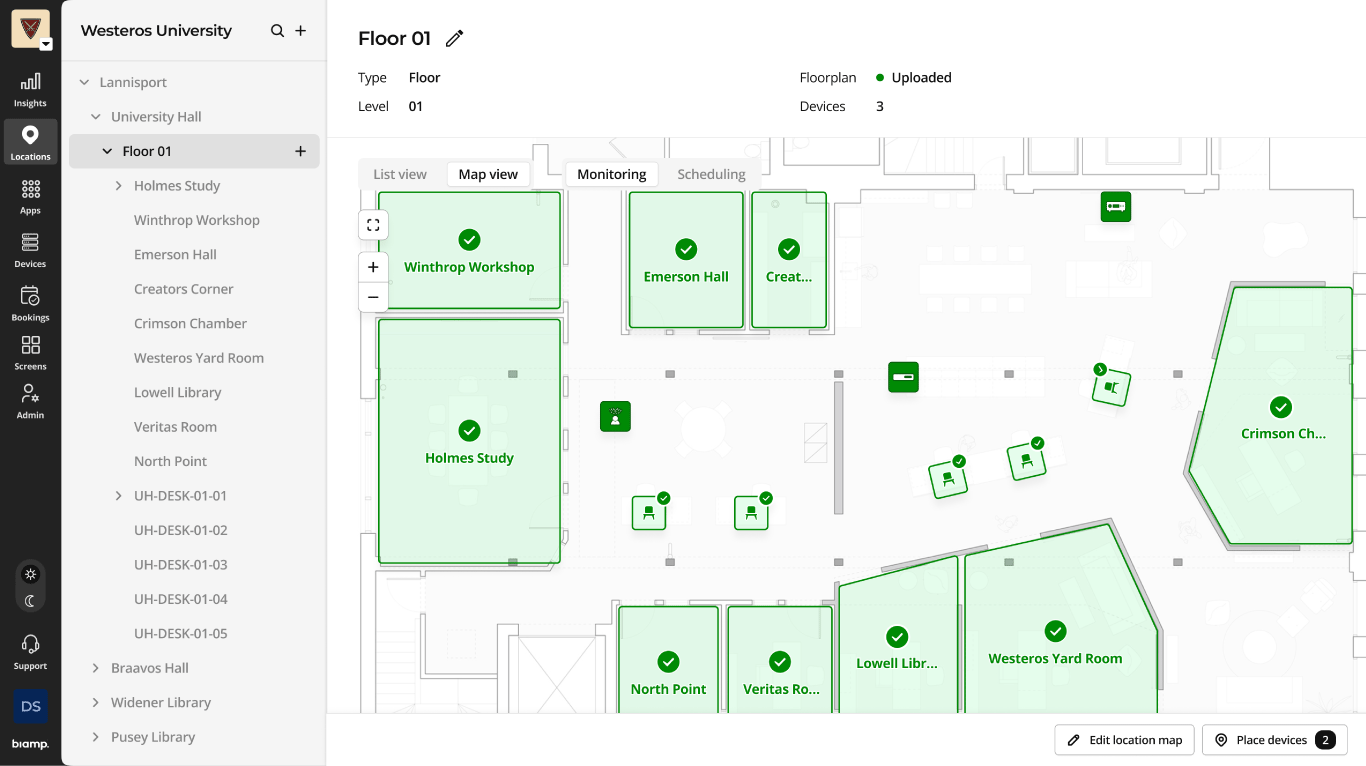Click the search icon next to Westeros University
This screenshot has height=766, width=1366.
pos(276,31)
